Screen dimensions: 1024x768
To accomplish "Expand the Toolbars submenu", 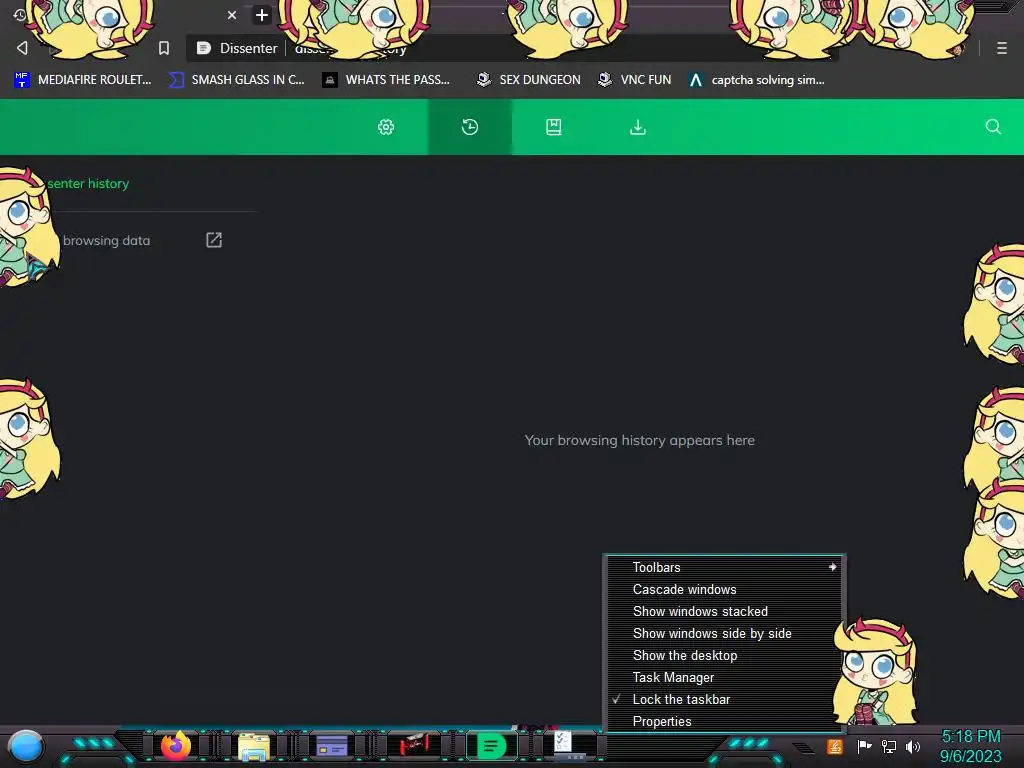I will (x=724, y=568).
